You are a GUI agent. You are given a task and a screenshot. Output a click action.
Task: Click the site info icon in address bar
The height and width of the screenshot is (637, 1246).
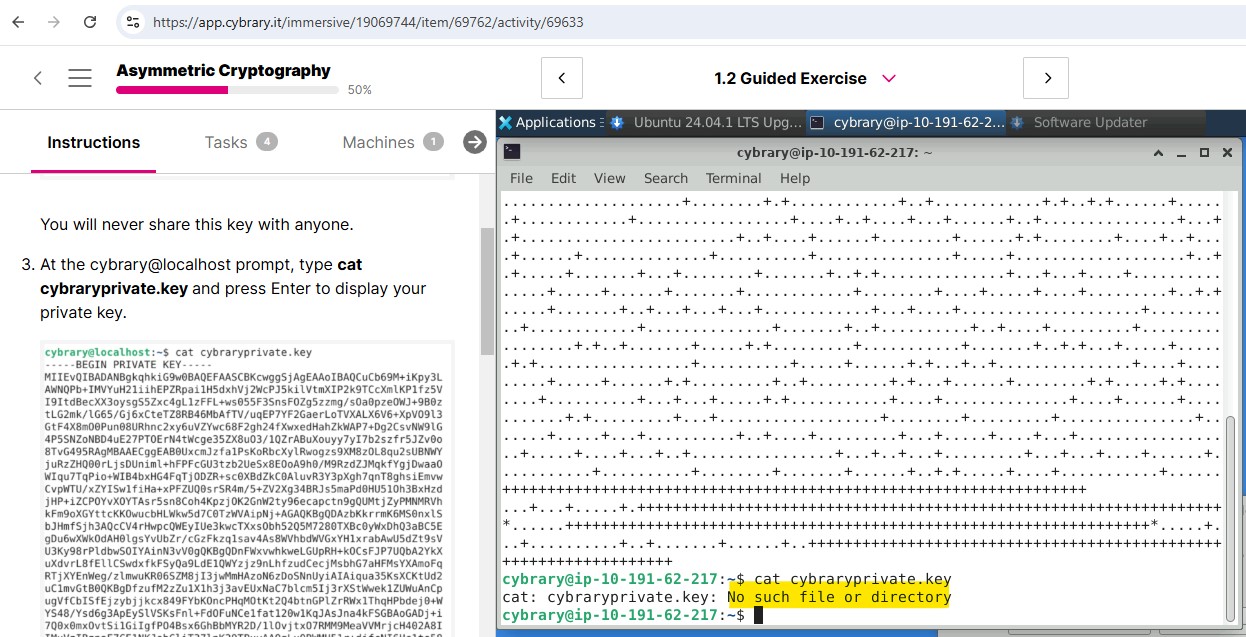pyautogui.click(x=133, y=21)
